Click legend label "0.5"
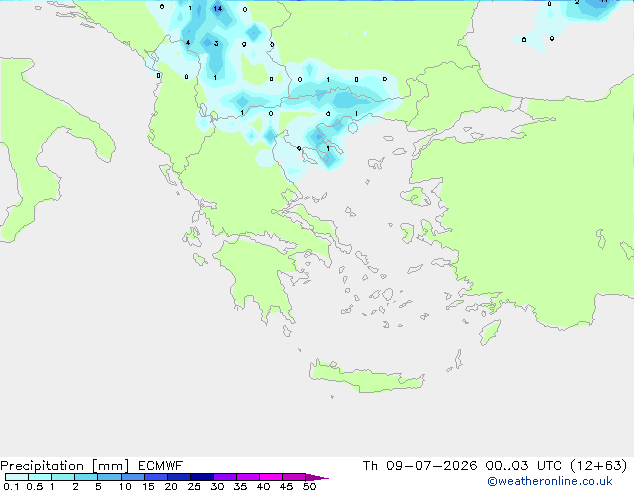The width and height of the screenshot is (634, 490). [34, 486]
